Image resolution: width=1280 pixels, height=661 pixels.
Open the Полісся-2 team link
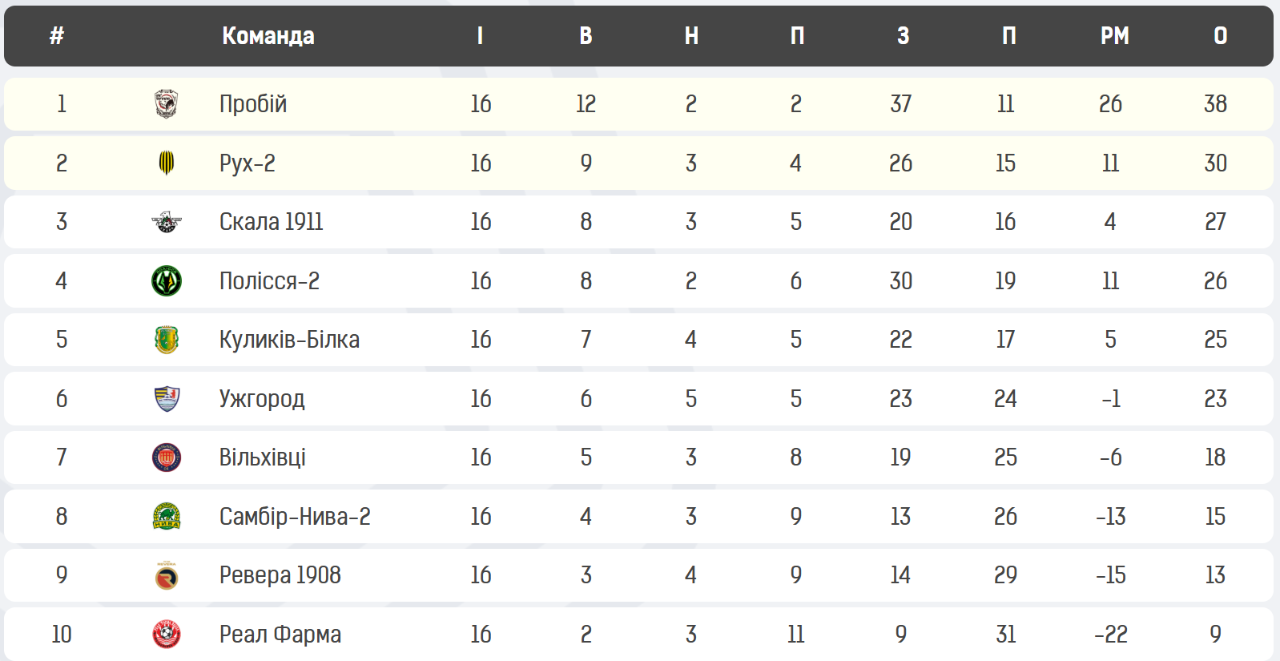click(269, 281)
